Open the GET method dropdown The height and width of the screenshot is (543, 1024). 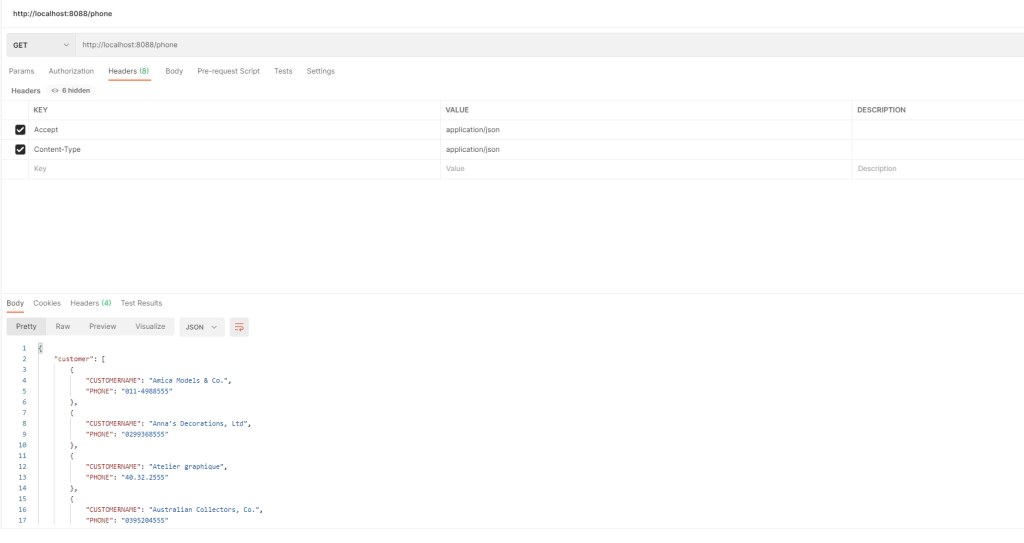tap(41, 45)
